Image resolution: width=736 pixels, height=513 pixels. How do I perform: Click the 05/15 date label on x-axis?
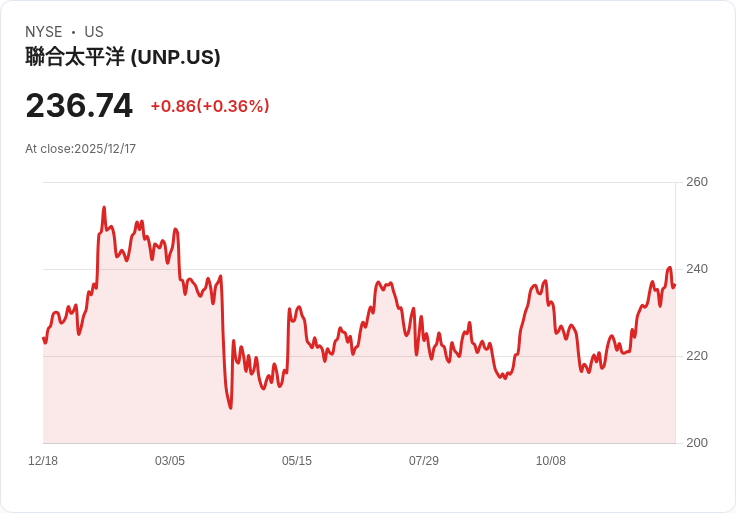[x=297, y=461]
